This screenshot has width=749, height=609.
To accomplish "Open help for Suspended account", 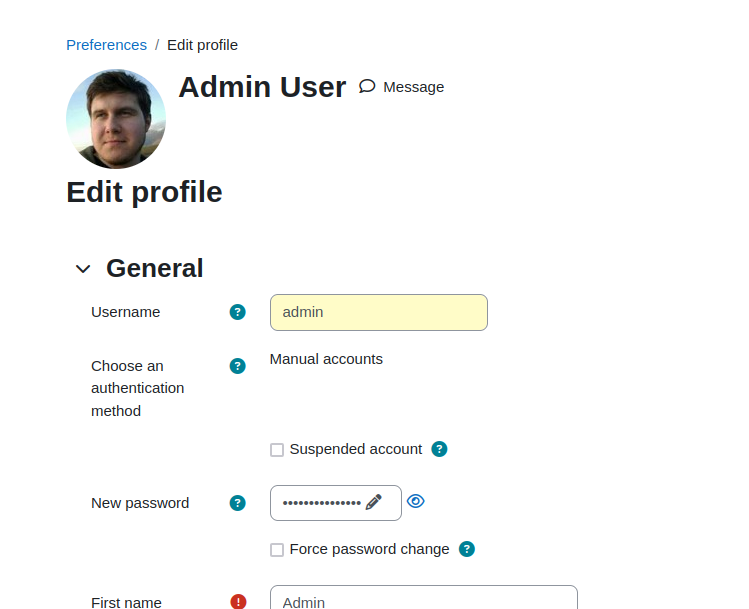I will pos(439,449).
